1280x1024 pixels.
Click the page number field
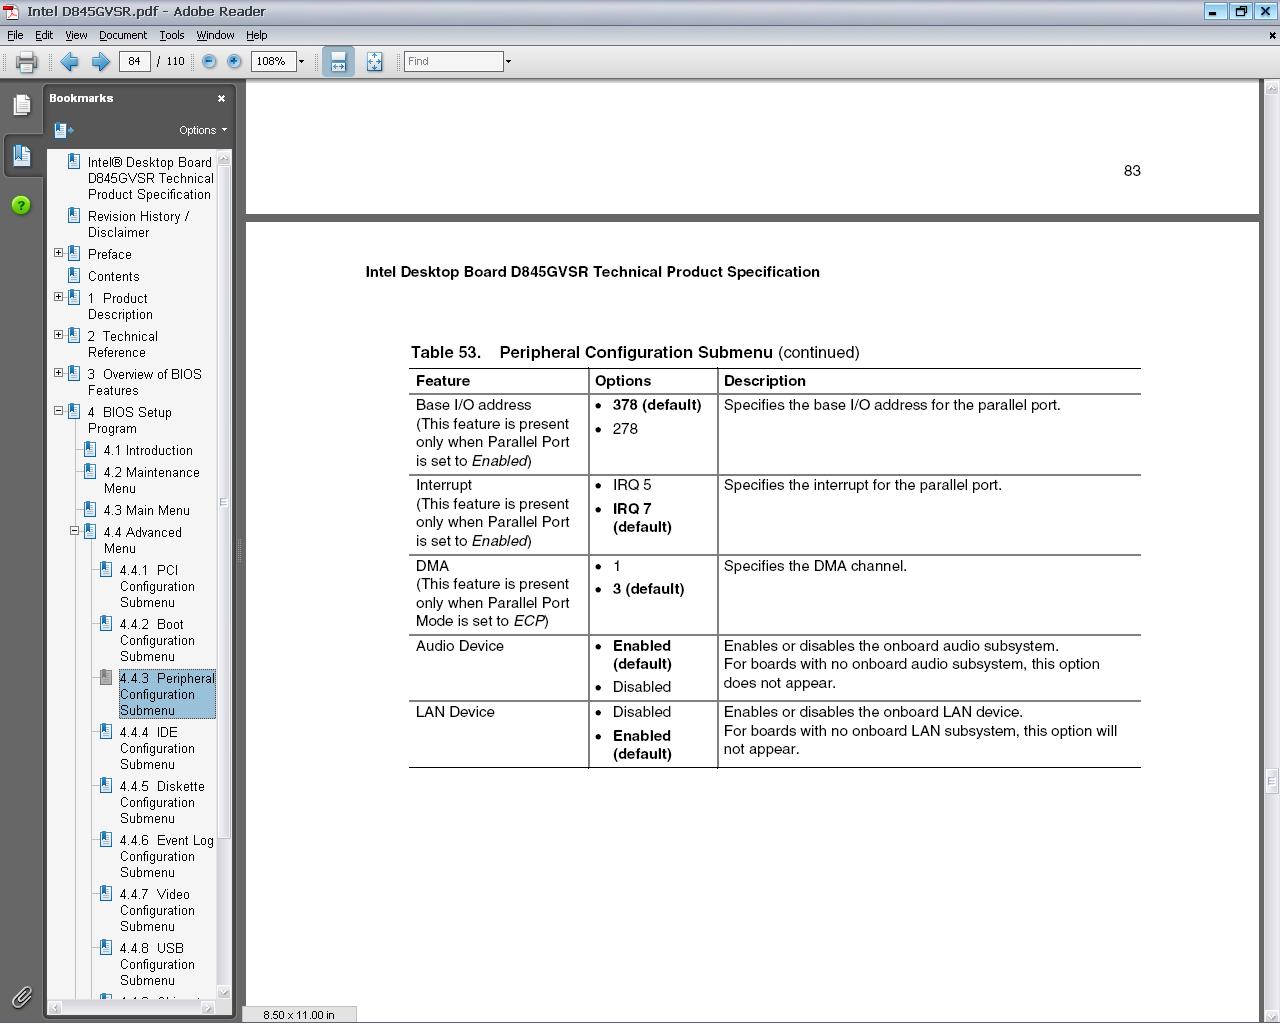pos(134,61)
